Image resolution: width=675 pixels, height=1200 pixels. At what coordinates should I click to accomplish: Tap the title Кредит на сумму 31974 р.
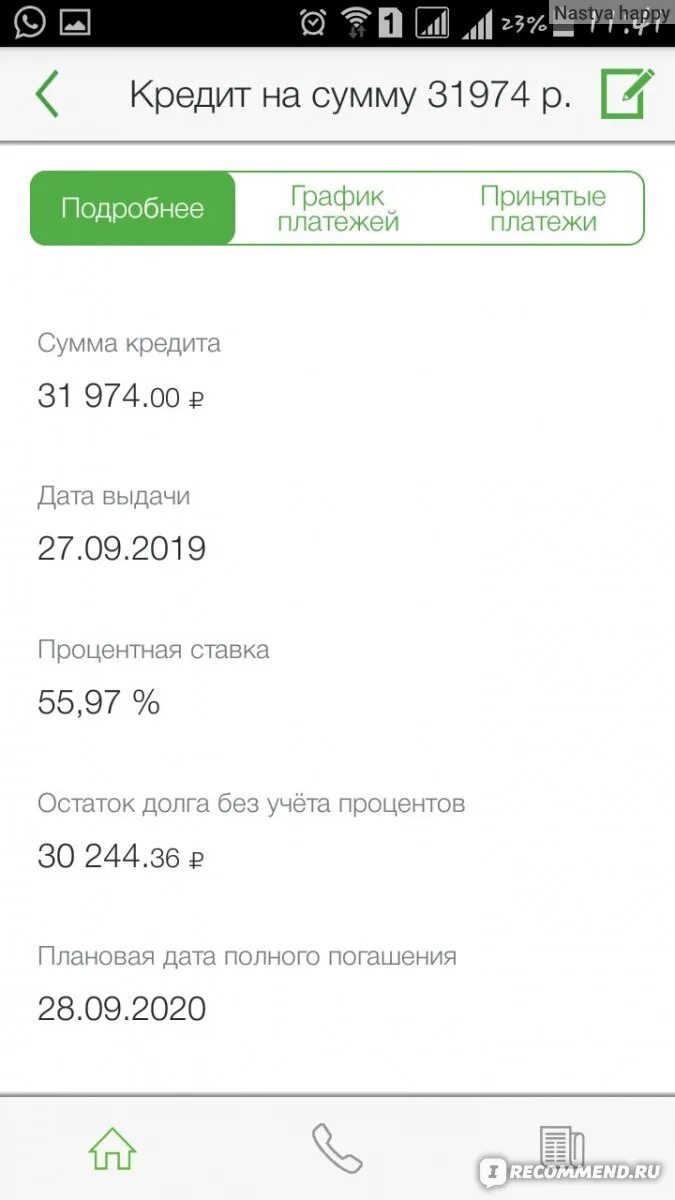(351, 95)
